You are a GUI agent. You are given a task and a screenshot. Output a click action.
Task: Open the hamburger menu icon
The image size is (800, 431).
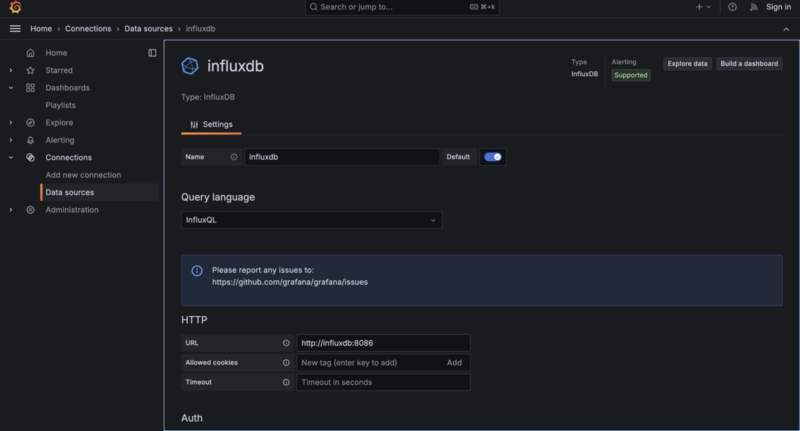pos(15,29)
